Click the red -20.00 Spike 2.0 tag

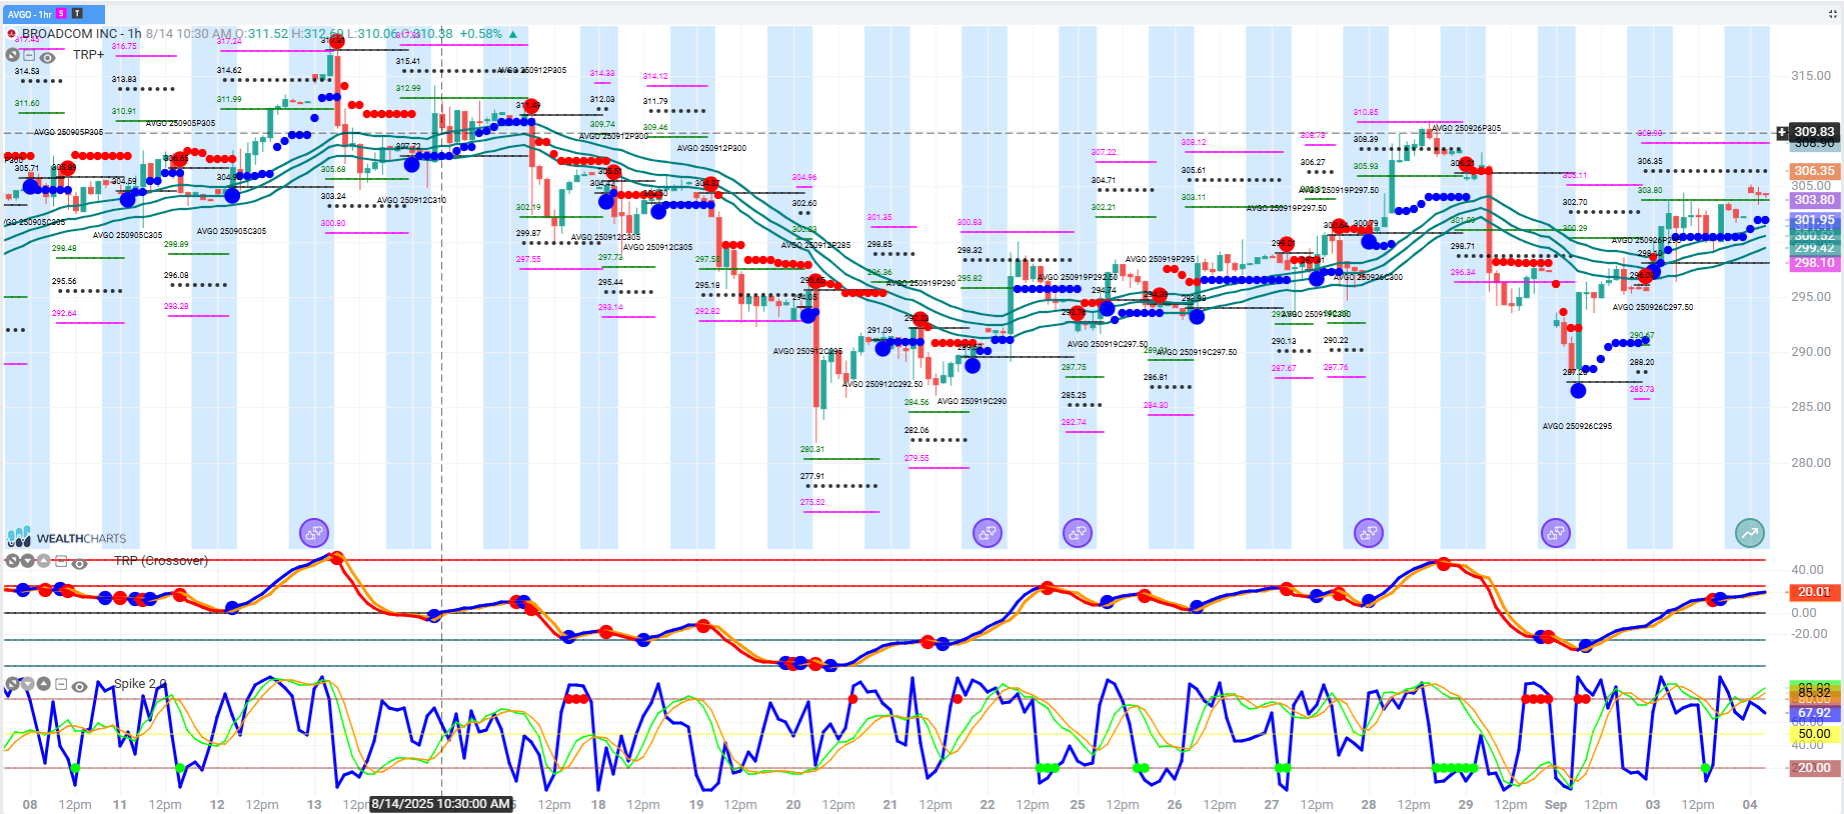(1813, 768)
